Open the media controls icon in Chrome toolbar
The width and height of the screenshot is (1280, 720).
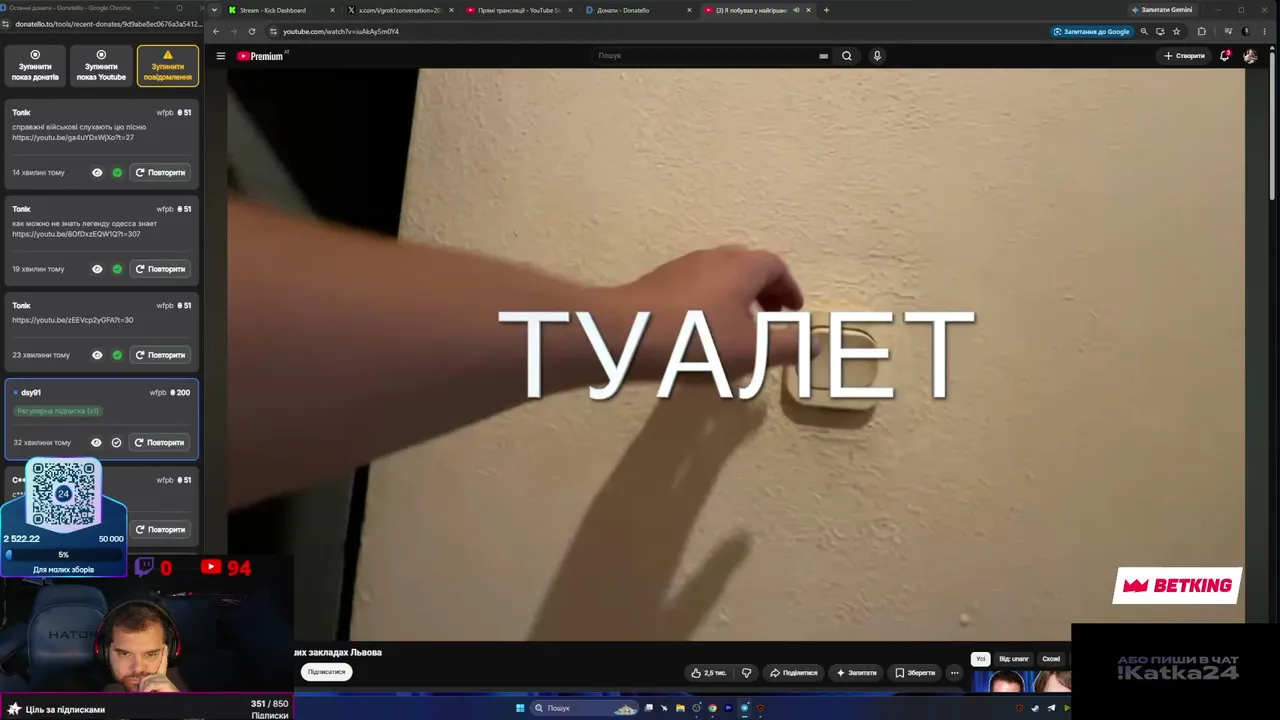(x=1228, y=31)
